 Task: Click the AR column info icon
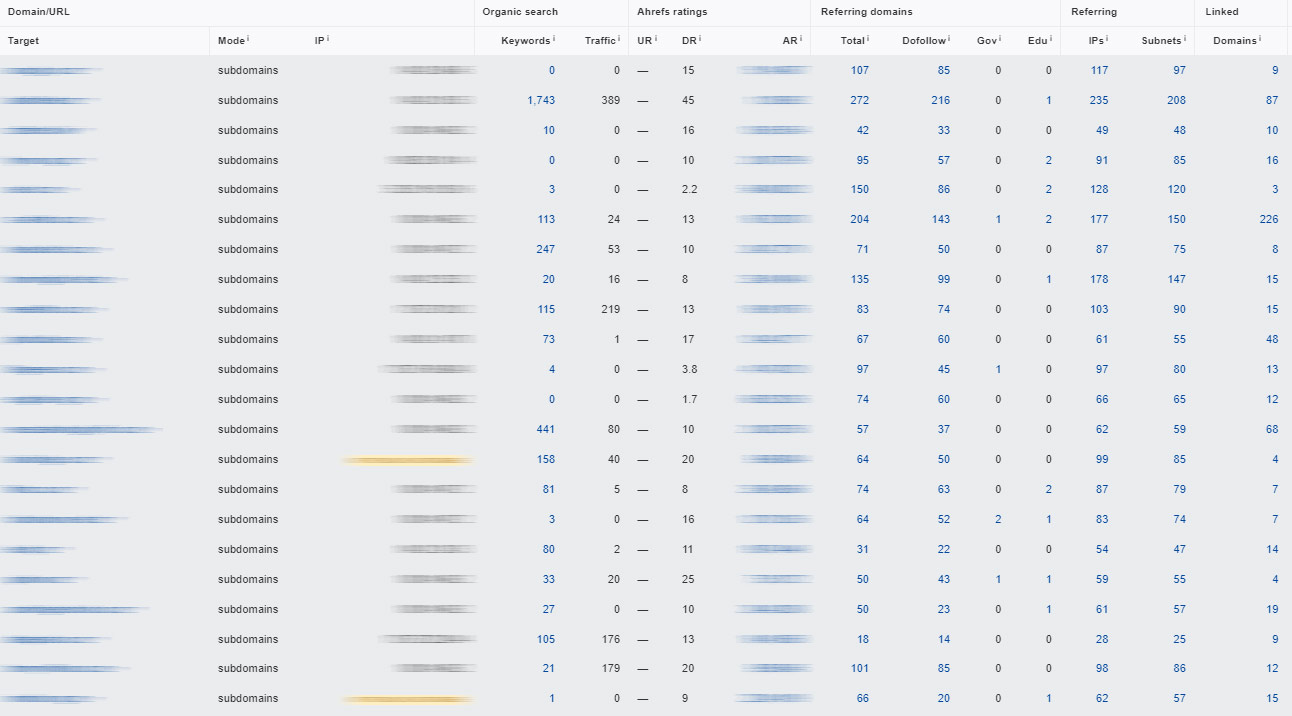click(801, 39)
